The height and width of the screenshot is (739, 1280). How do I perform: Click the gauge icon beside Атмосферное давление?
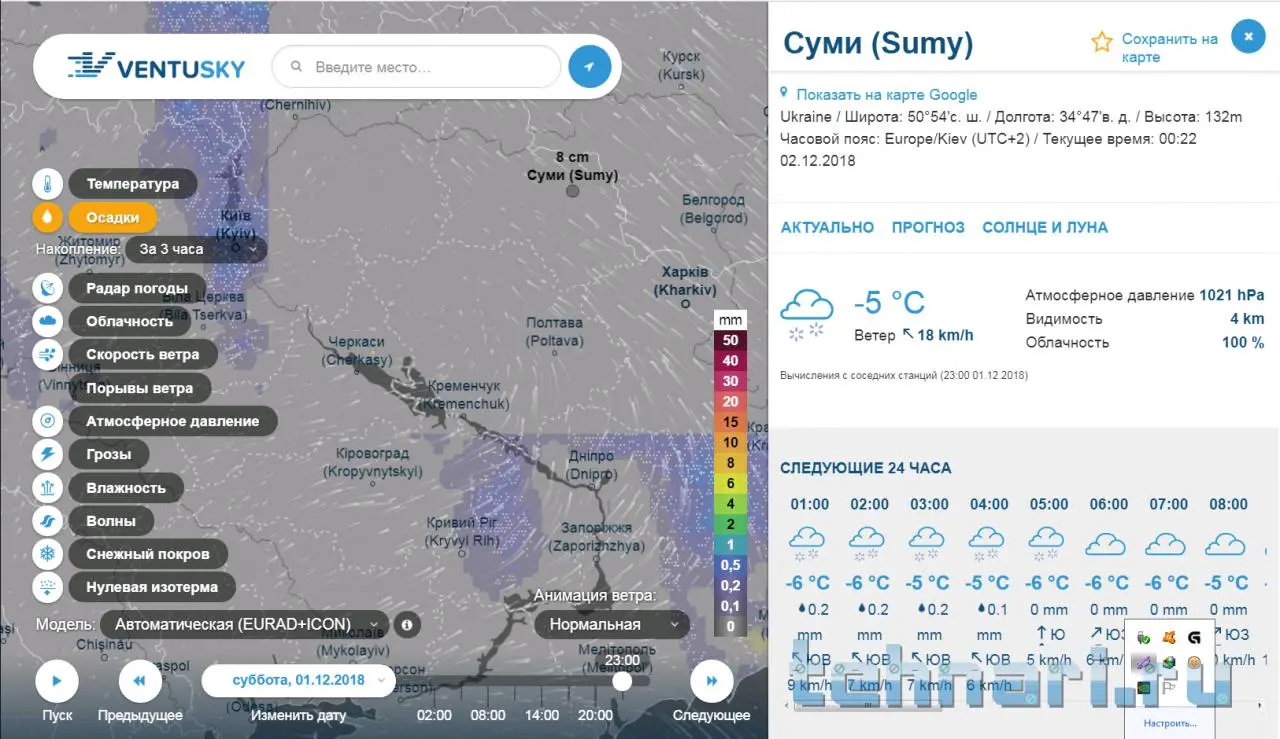pyautogui.click(x=48, y=421)
